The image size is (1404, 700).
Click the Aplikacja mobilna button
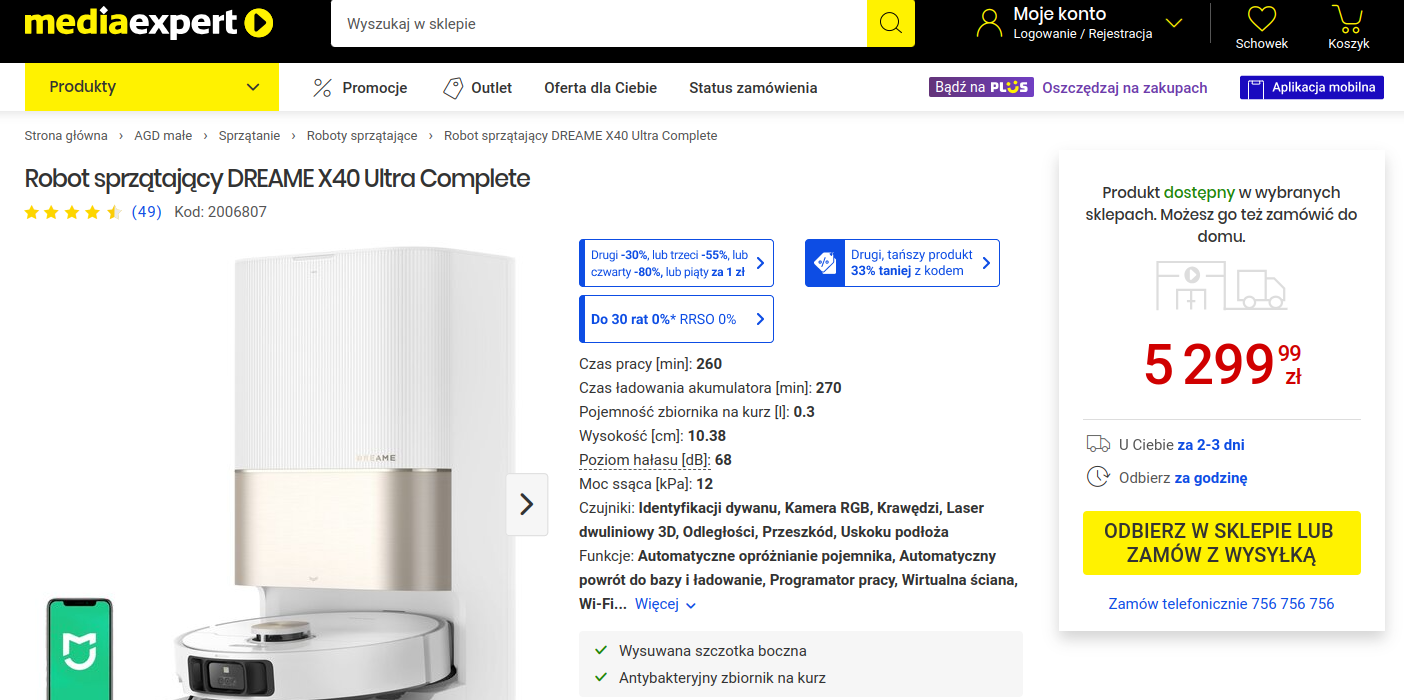point(1312,88)
